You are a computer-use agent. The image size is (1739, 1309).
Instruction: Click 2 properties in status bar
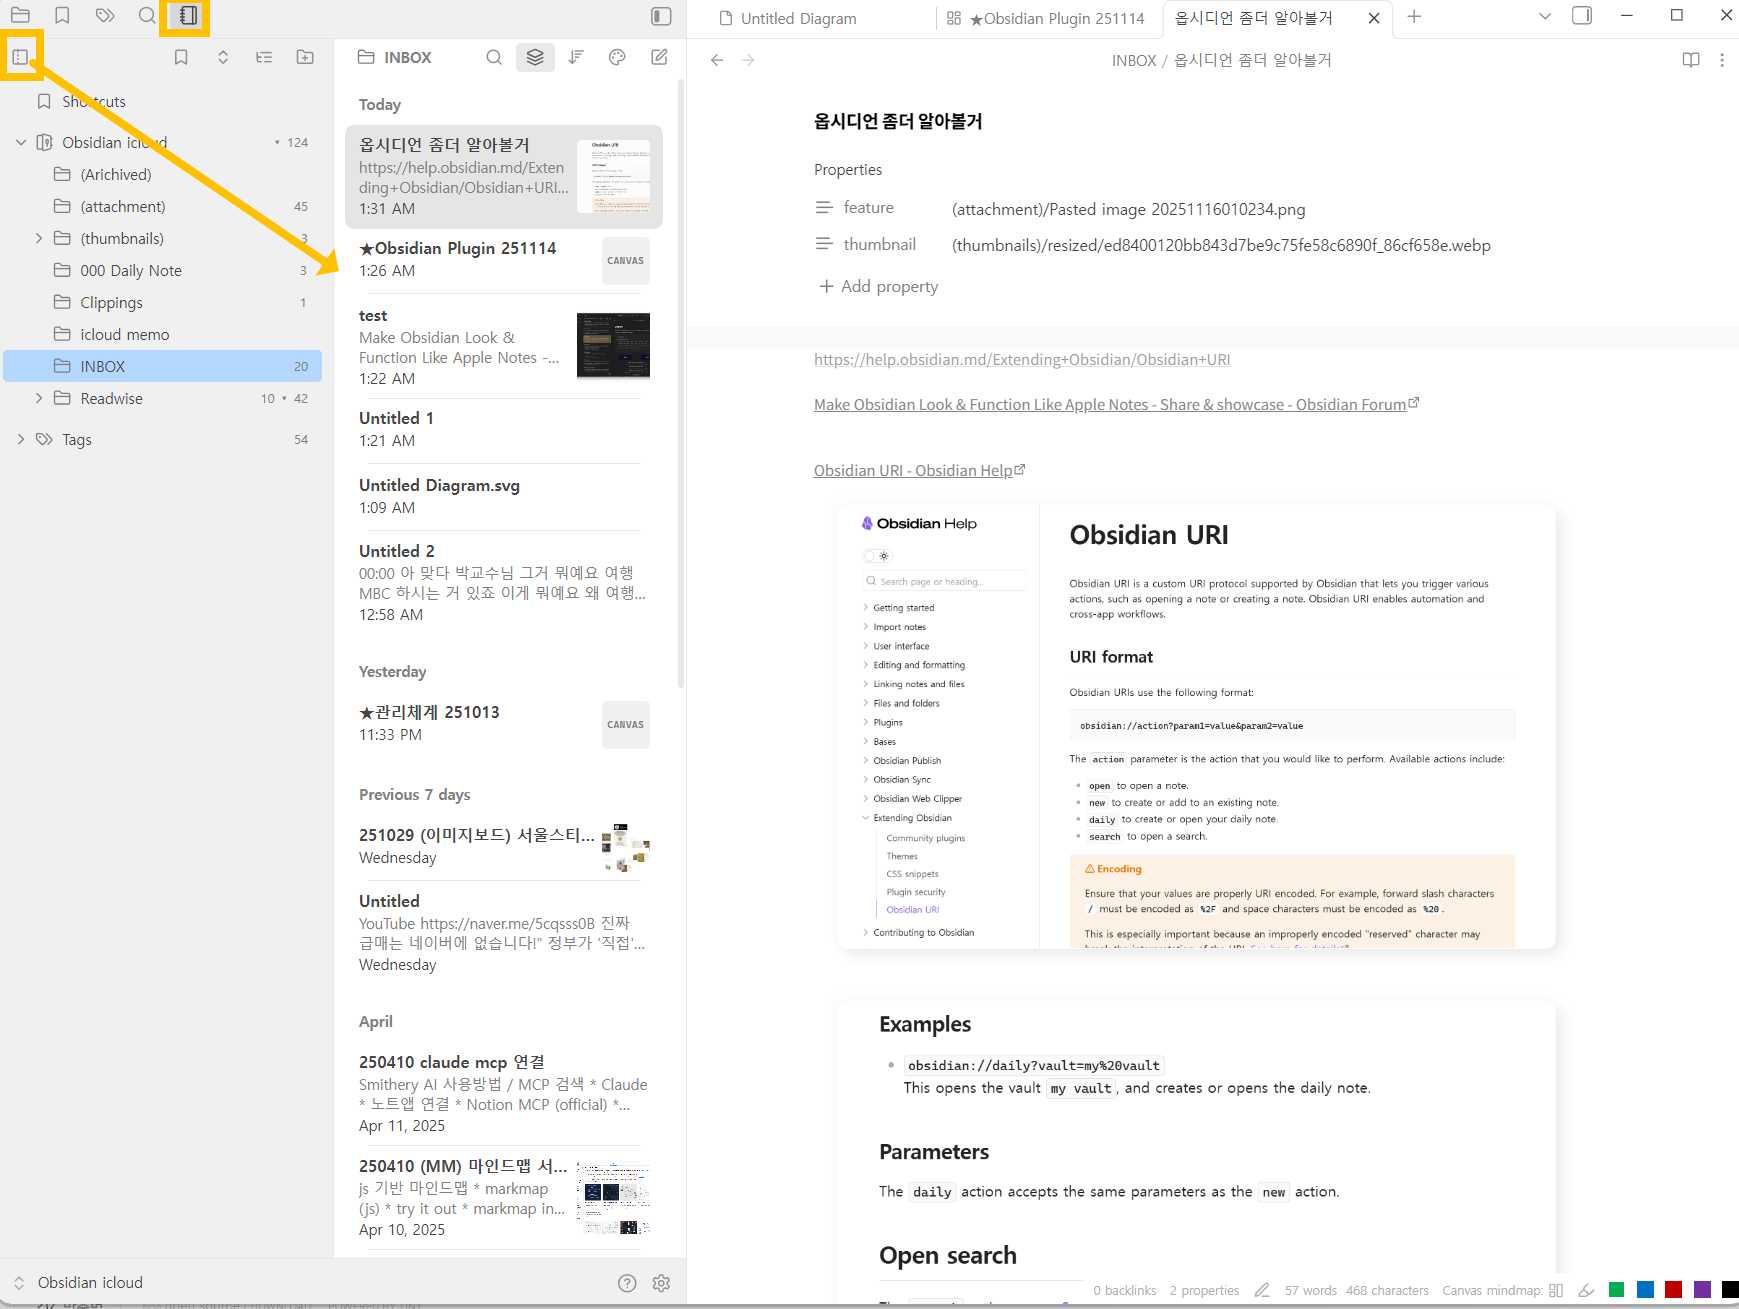click(1204, 1290)
